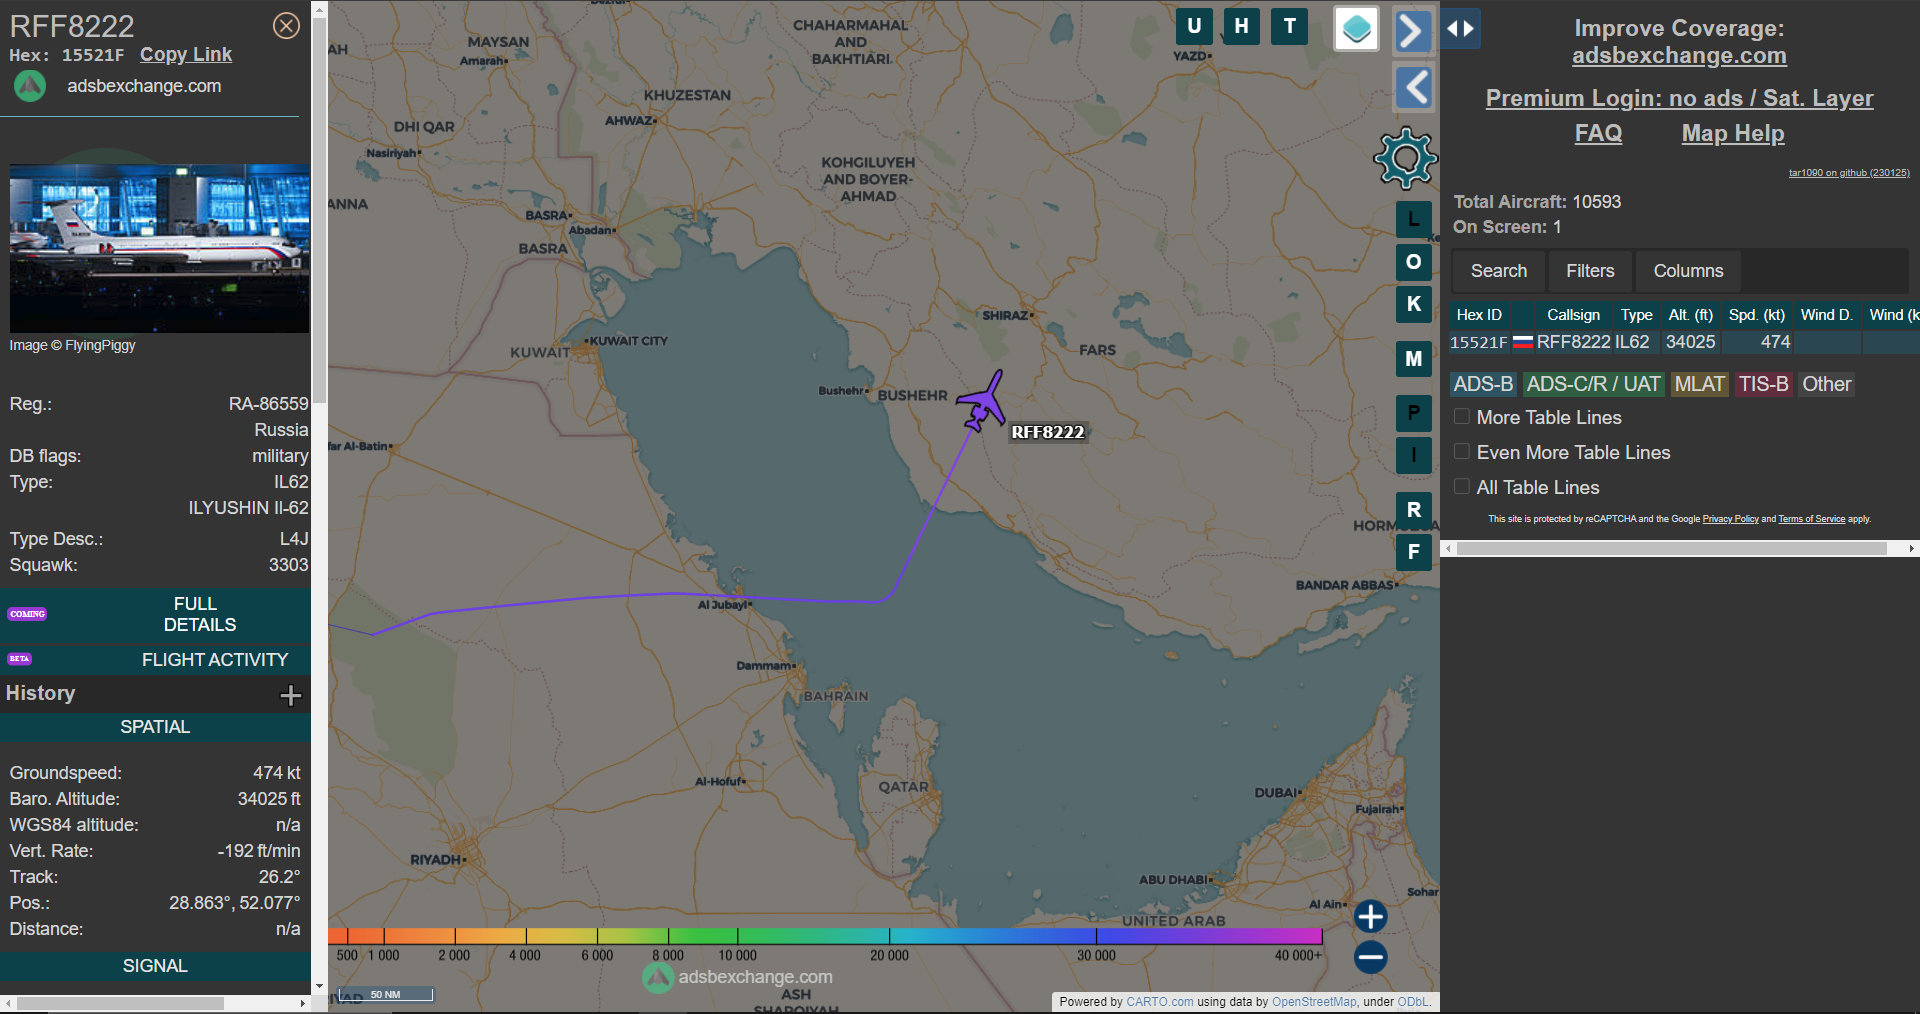Image resolution: width=1920 pixels, height=1014 pixels.
Task: Click the Copy Link link
Action: 186,55
